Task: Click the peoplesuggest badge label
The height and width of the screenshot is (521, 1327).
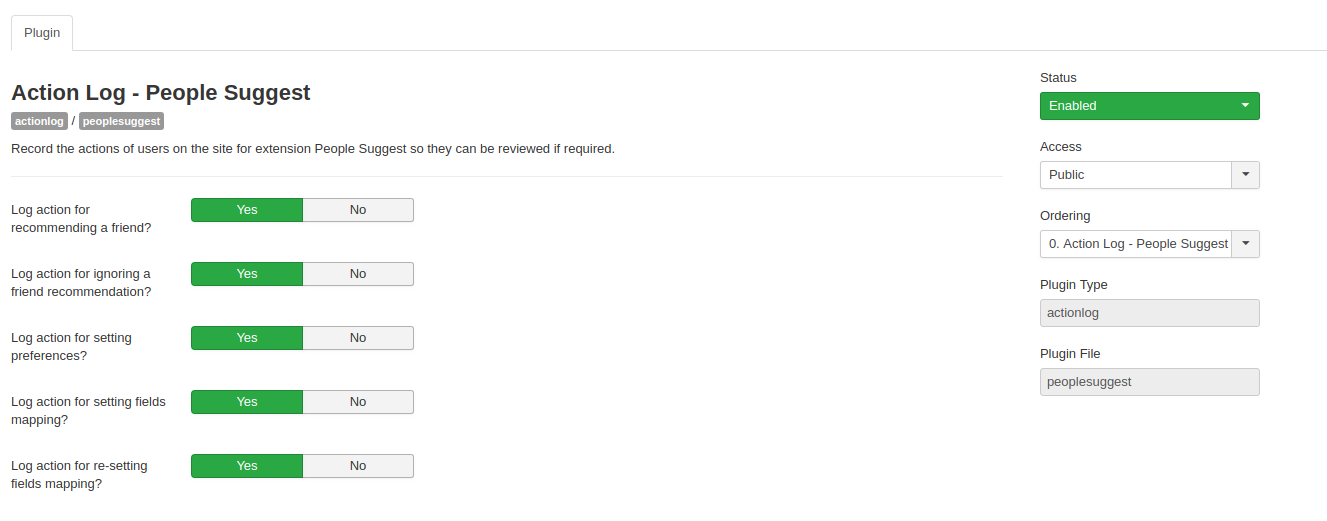Action: tap(121, 121)
